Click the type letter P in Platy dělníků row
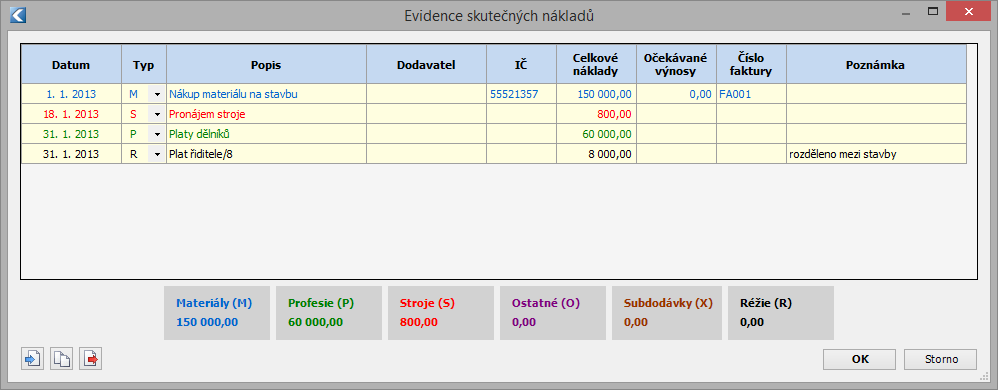998x390 pixels. click(134, 134)
